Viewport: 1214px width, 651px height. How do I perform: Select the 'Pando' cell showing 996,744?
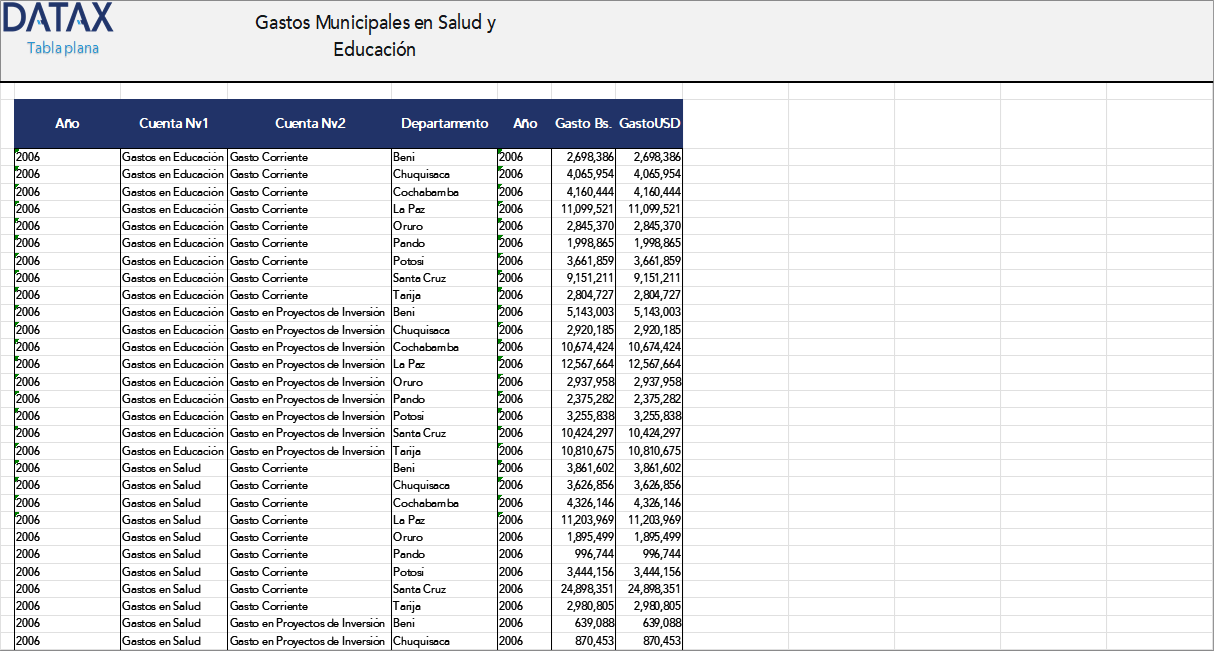point(408,554)
